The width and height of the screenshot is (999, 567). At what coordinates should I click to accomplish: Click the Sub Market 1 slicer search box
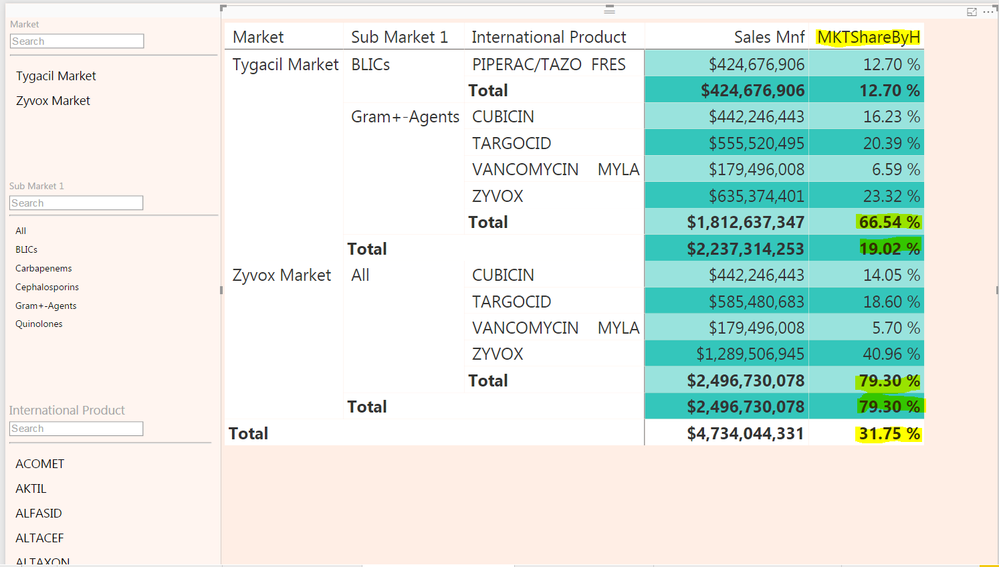click(x=76, y=203)
